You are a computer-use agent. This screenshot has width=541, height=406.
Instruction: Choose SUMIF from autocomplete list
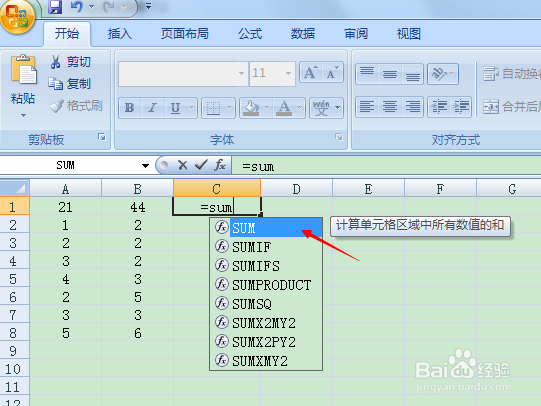266,247
